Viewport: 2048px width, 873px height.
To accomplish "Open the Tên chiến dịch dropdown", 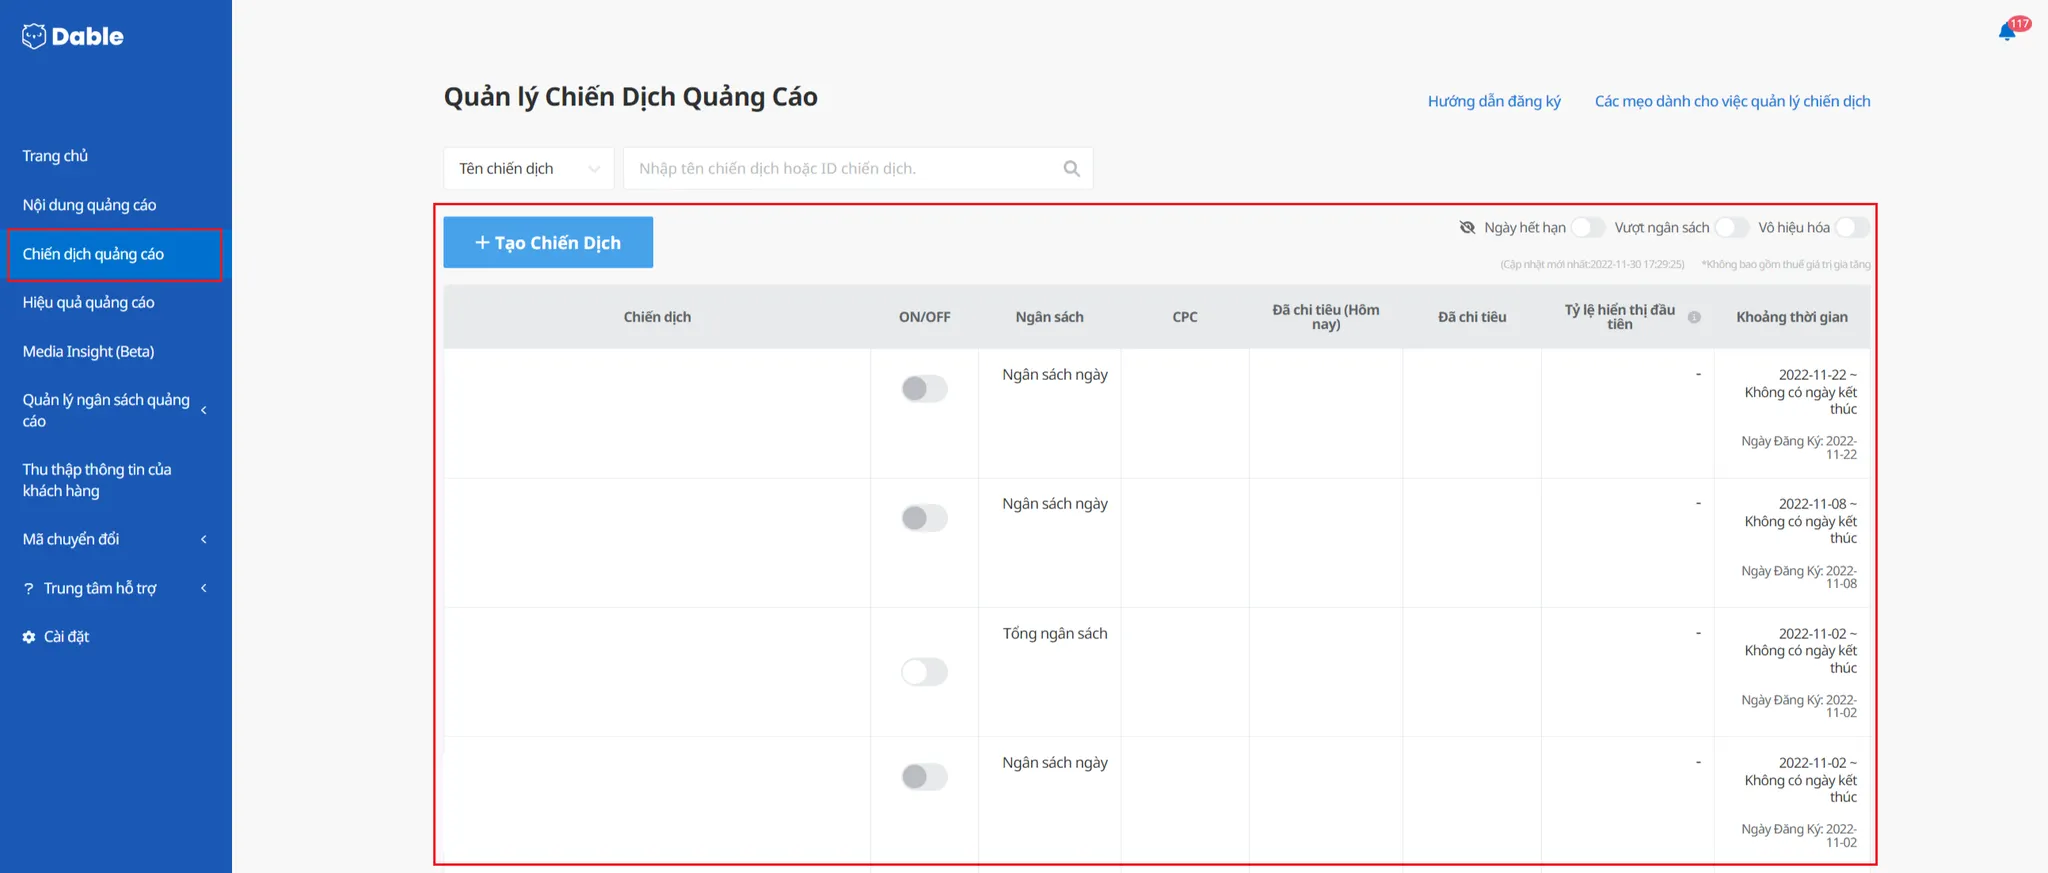I will 528,169.
